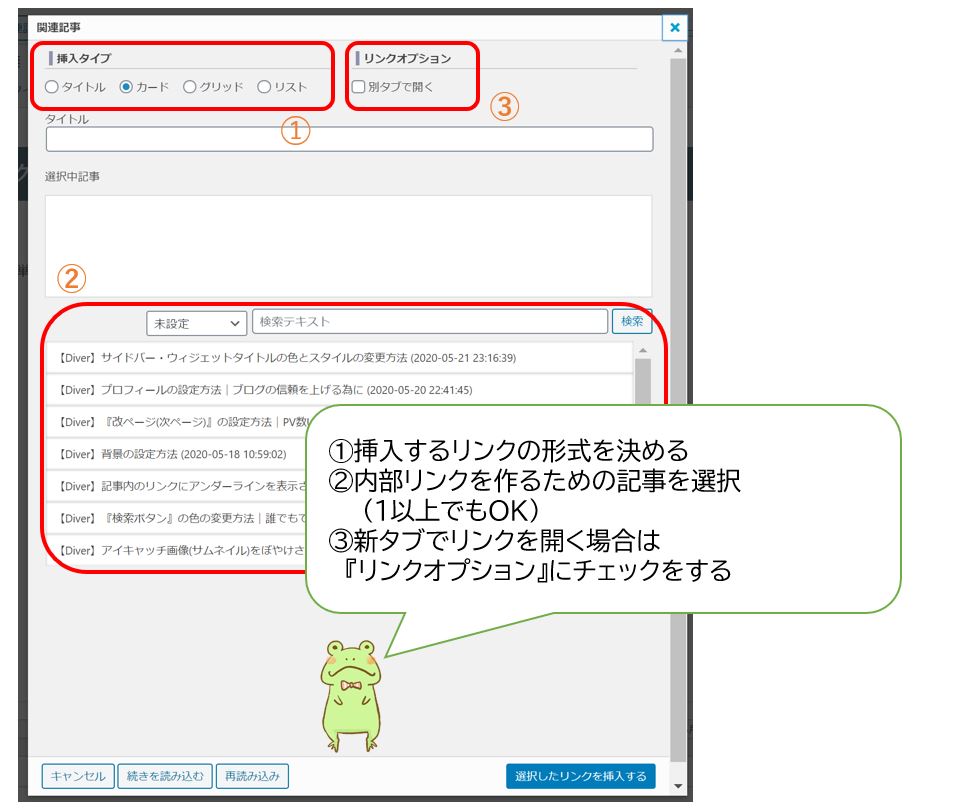Screen dimensions: 962x812
Task: Select the カード insert type radio
Action: tap(126, 87)
